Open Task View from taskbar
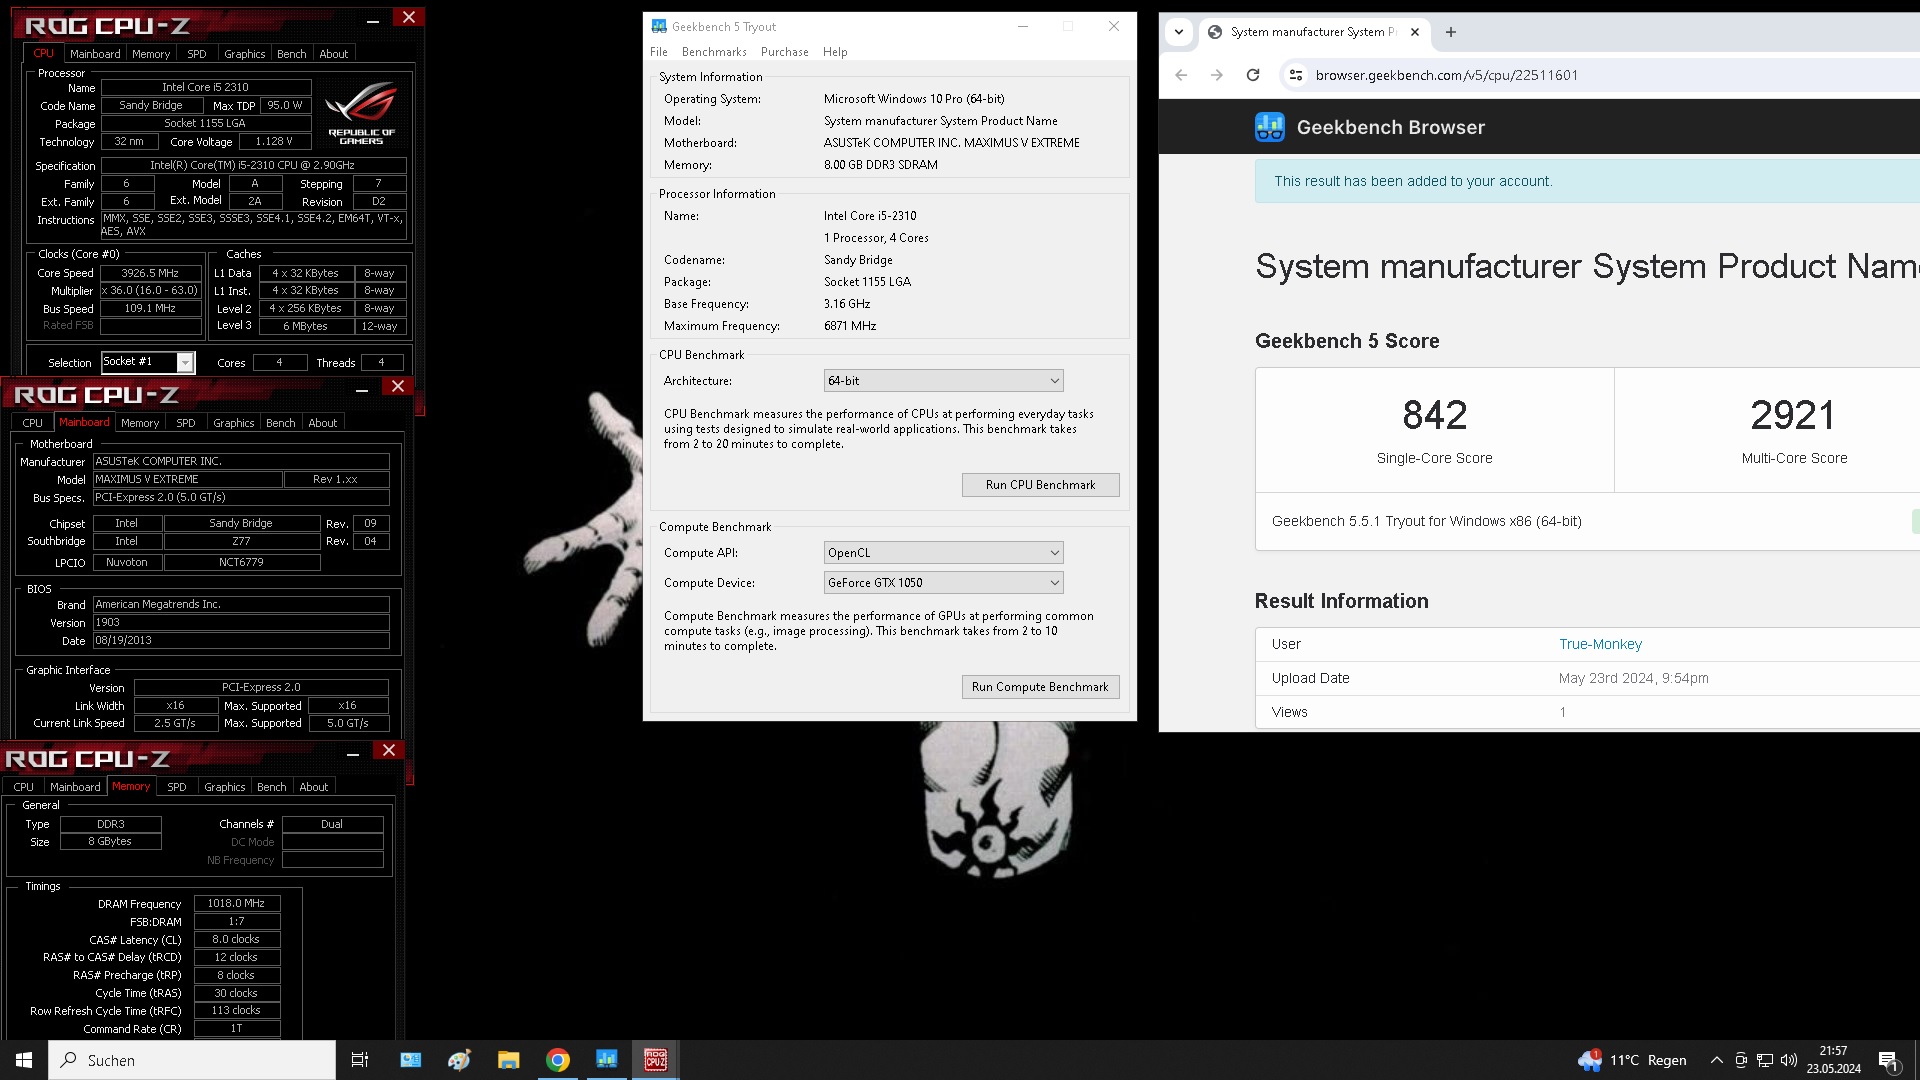Screen dimensions: 1920x1080 (x=360, y=1060)
